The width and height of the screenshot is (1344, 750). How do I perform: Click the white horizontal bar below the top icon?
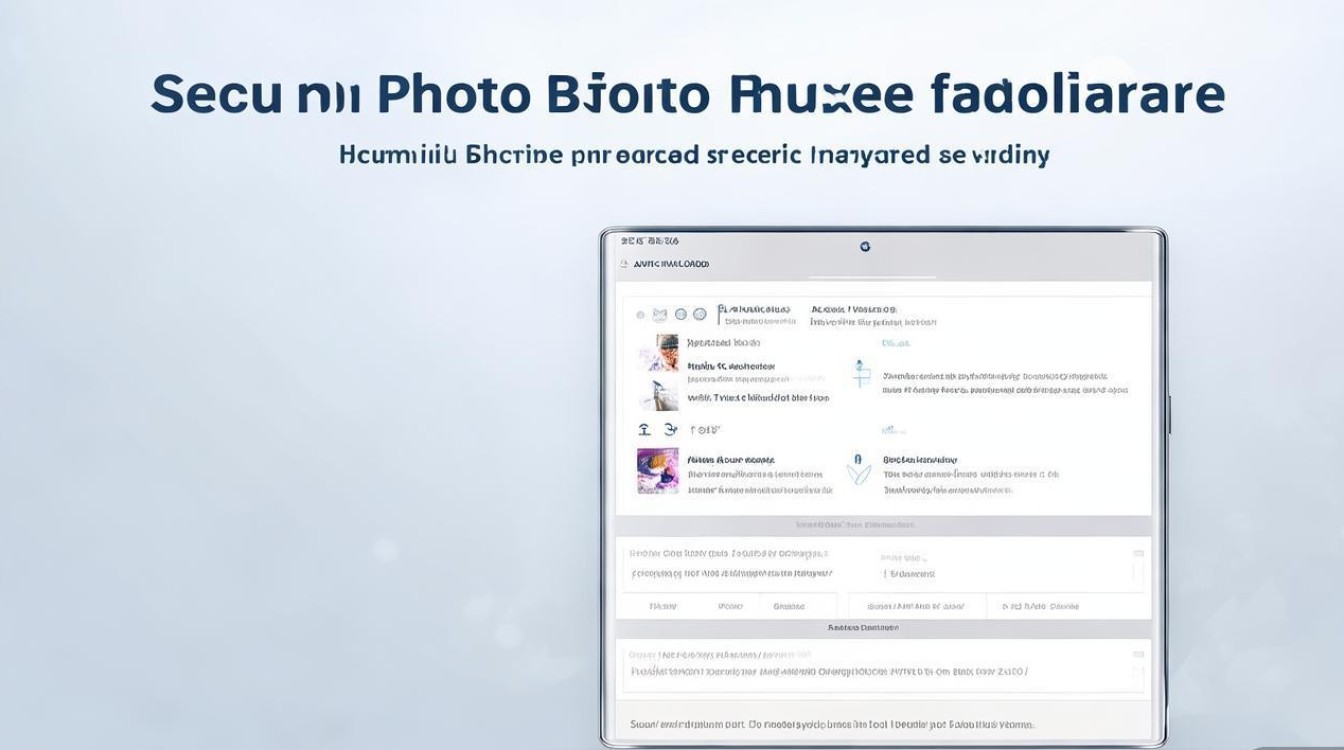[883, 277]
